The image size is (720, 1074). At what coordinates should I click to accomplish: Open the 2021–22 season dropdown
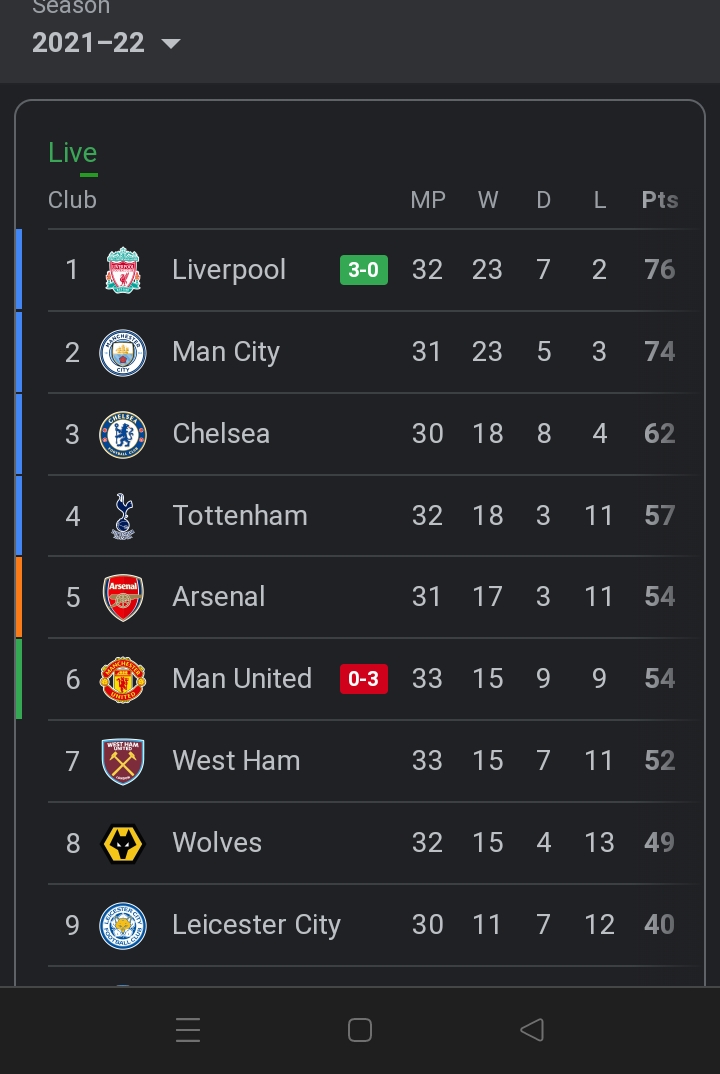tap(106, 43)
